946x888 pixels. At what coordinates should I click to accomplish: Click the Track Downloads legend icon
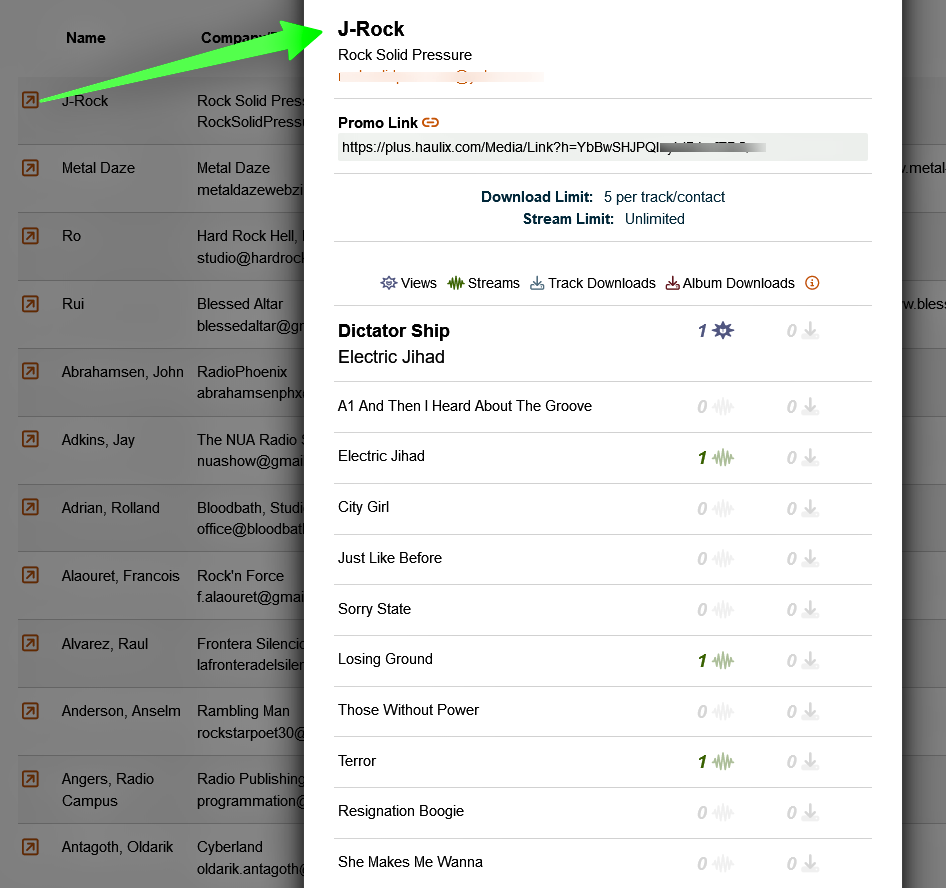point(537,283)
